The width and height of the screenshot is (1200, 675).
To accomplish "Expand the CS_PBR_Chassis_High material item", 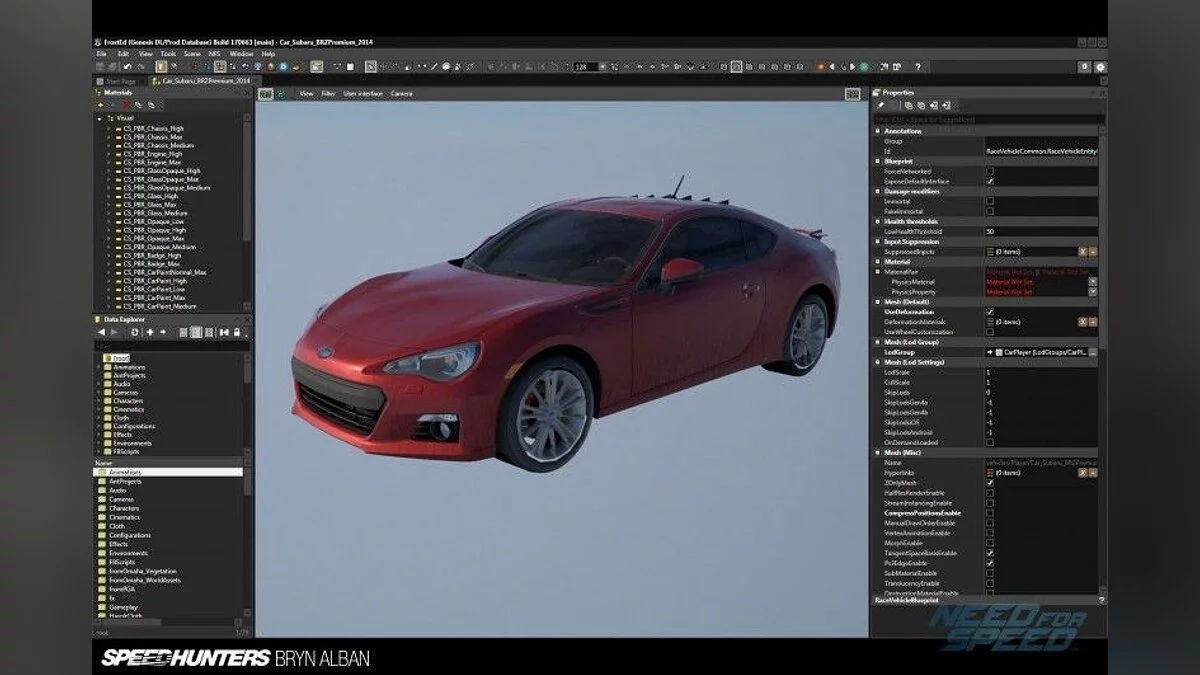I will [108, 129].
